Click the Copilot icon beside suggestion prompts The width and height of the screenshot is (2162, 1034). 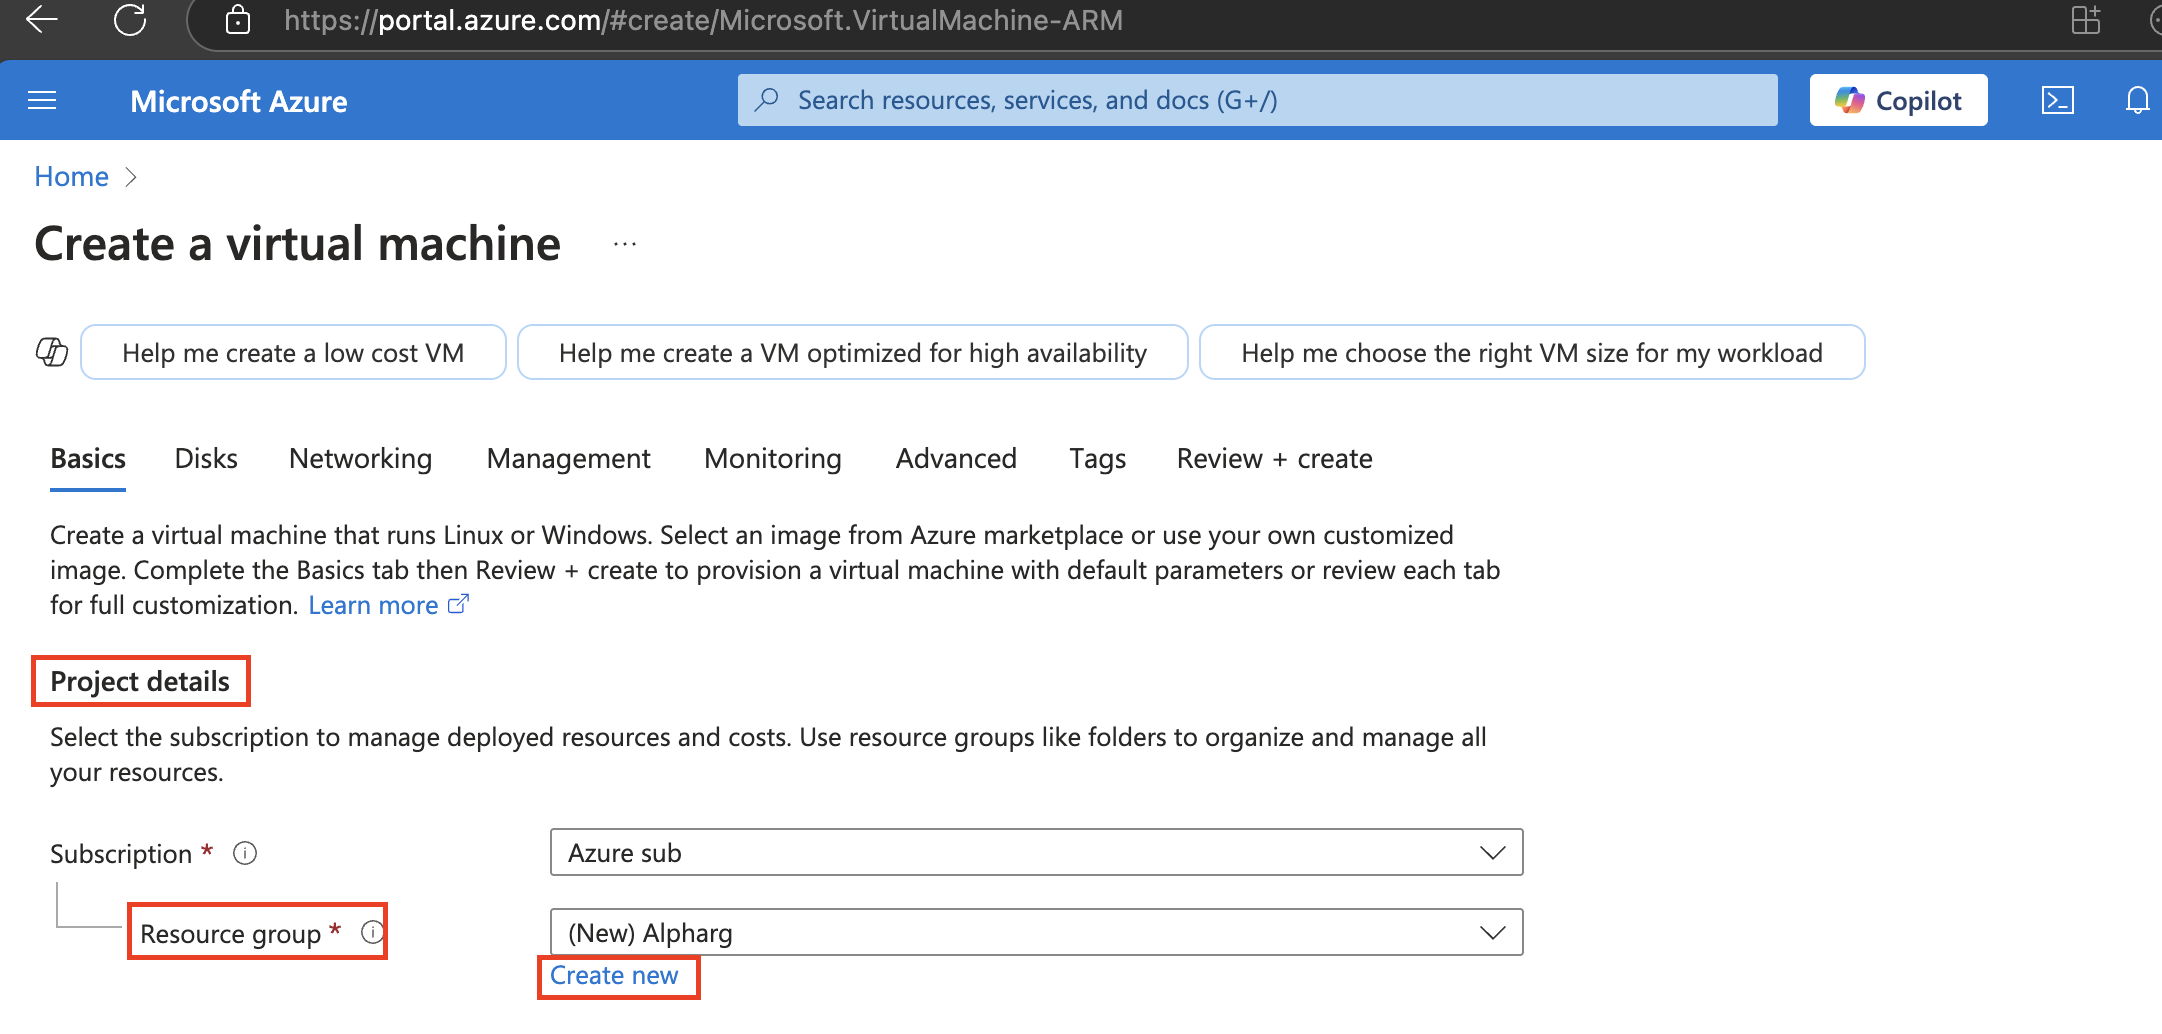52,352
